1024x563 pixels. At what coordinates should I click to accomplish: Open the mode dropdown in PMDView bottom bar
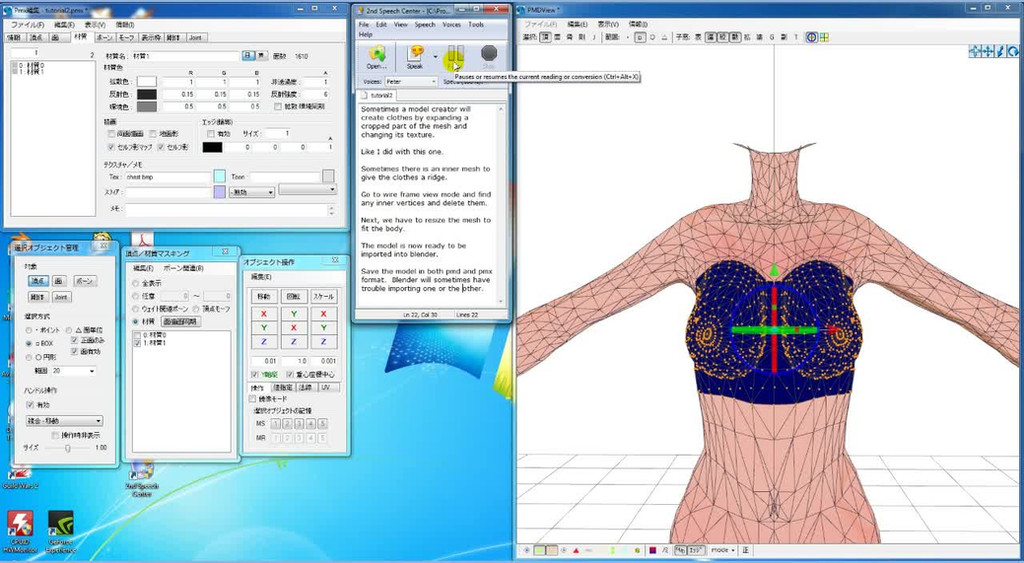coord(723,550)
